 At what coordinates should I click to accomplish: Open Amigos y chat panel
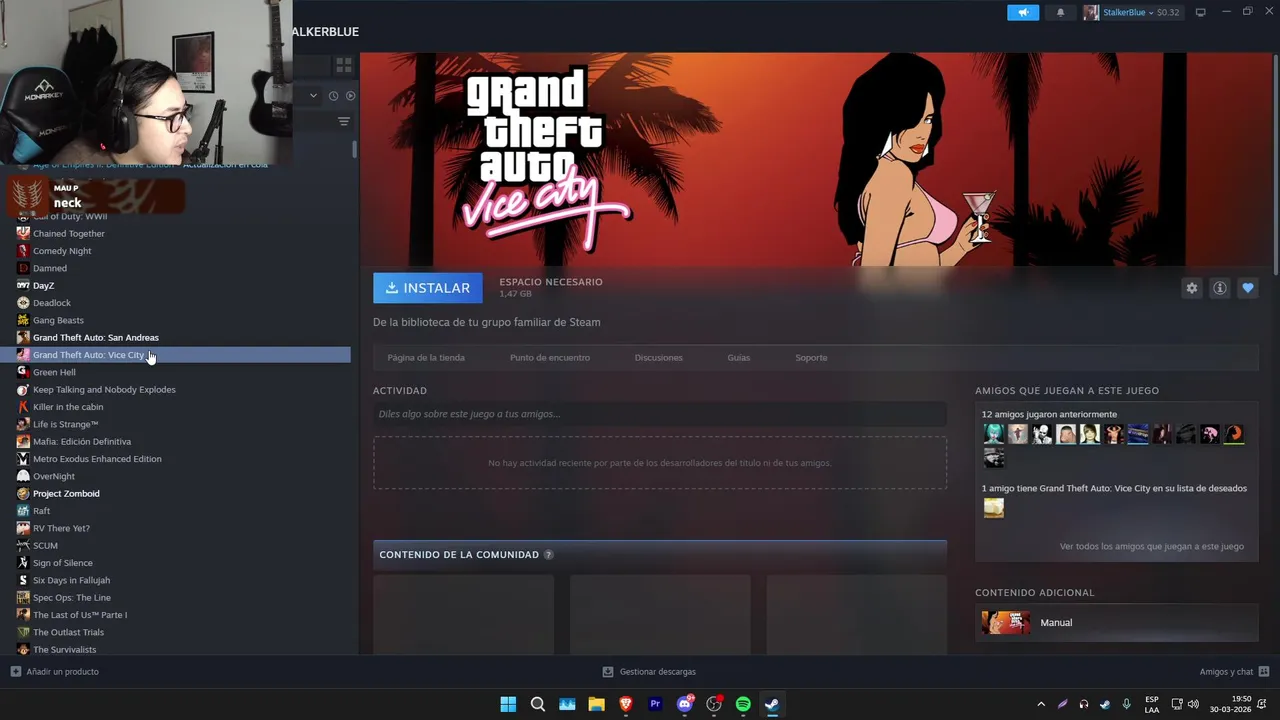point(1234,672)
